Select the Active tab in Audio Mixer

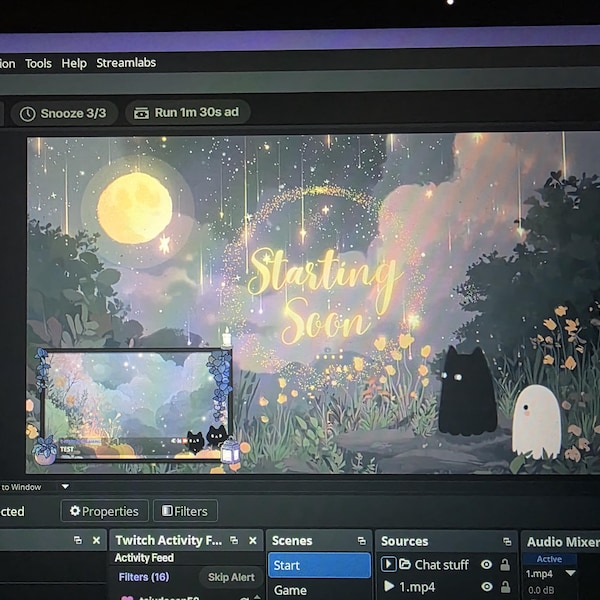pos(549,559)
